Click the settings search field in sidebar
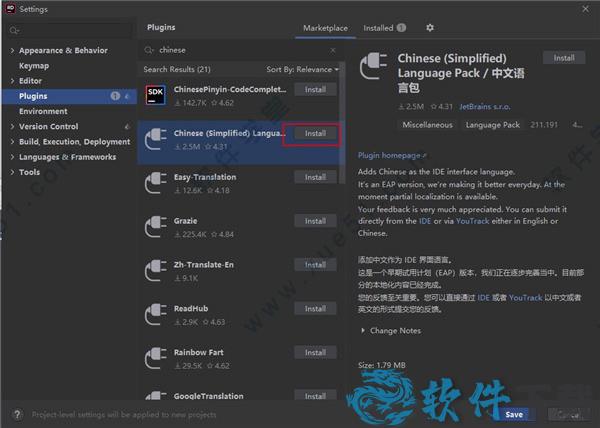 [70, 31]
